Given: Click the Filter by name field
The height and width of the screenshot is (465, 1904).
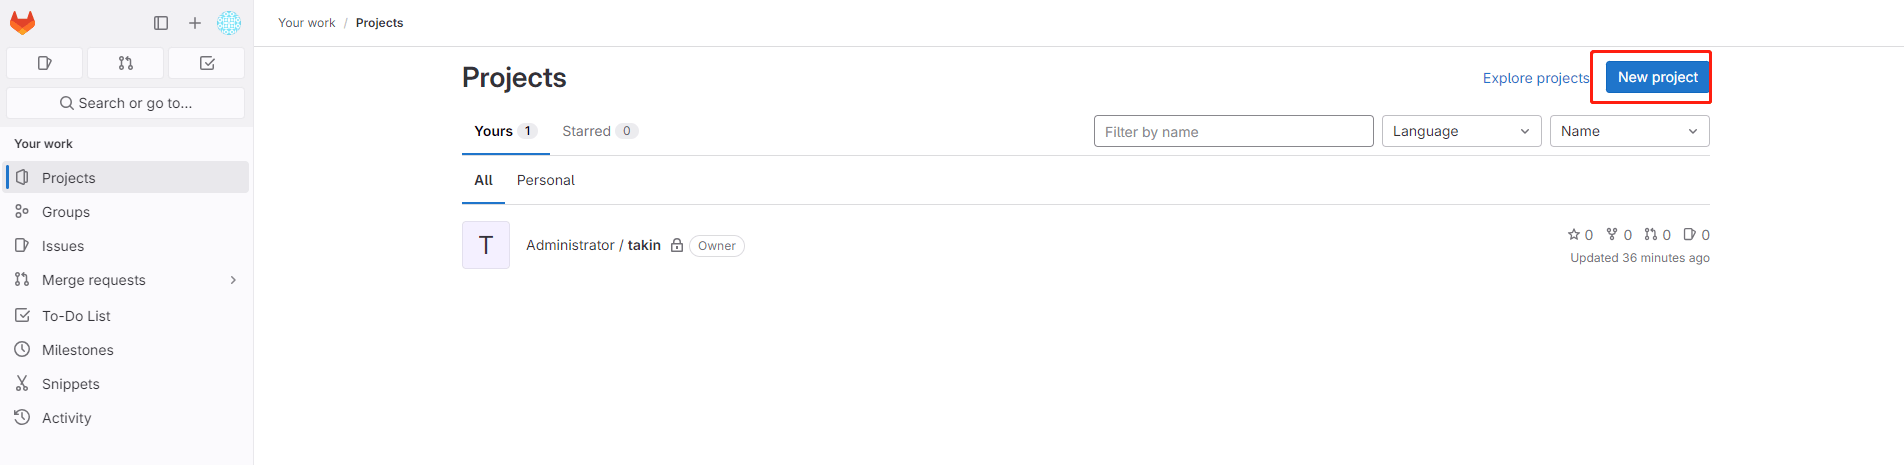Looking at the screenshot, I should [x=1233, y=131].
